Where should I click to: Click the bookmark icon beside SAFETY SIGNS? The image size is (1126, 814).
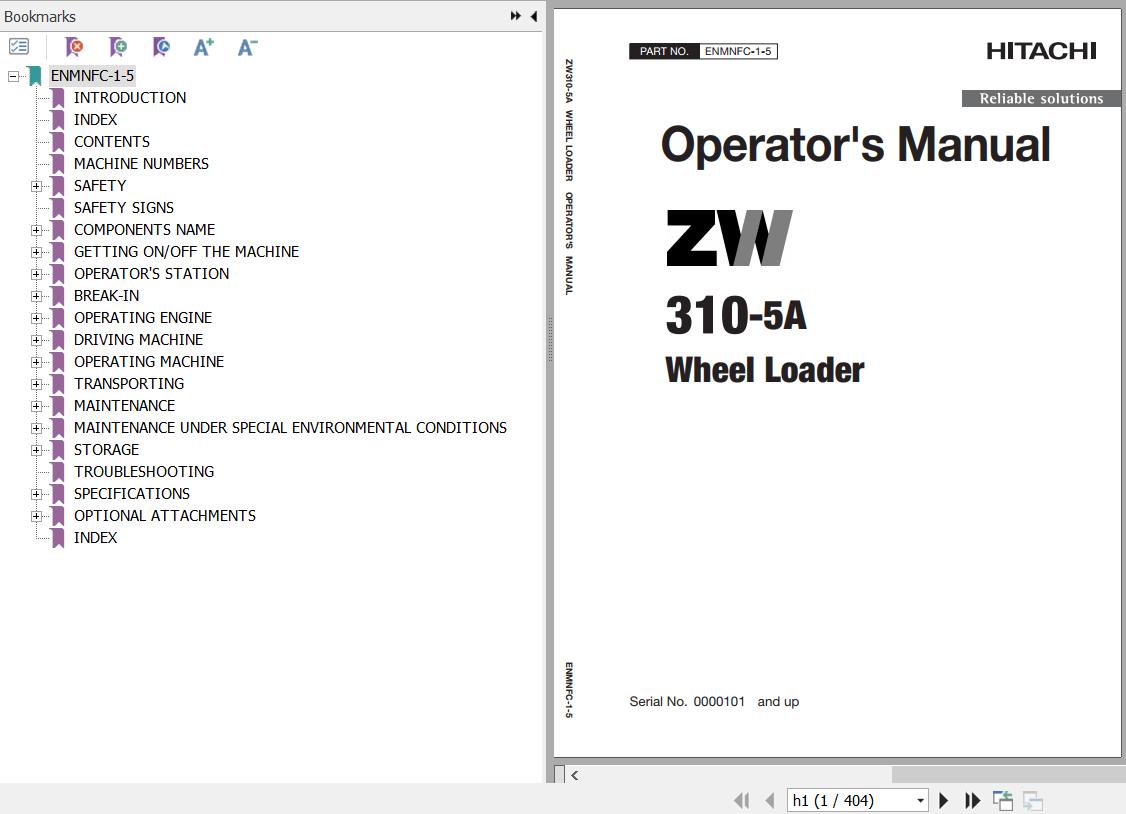(x=58, y=207)
